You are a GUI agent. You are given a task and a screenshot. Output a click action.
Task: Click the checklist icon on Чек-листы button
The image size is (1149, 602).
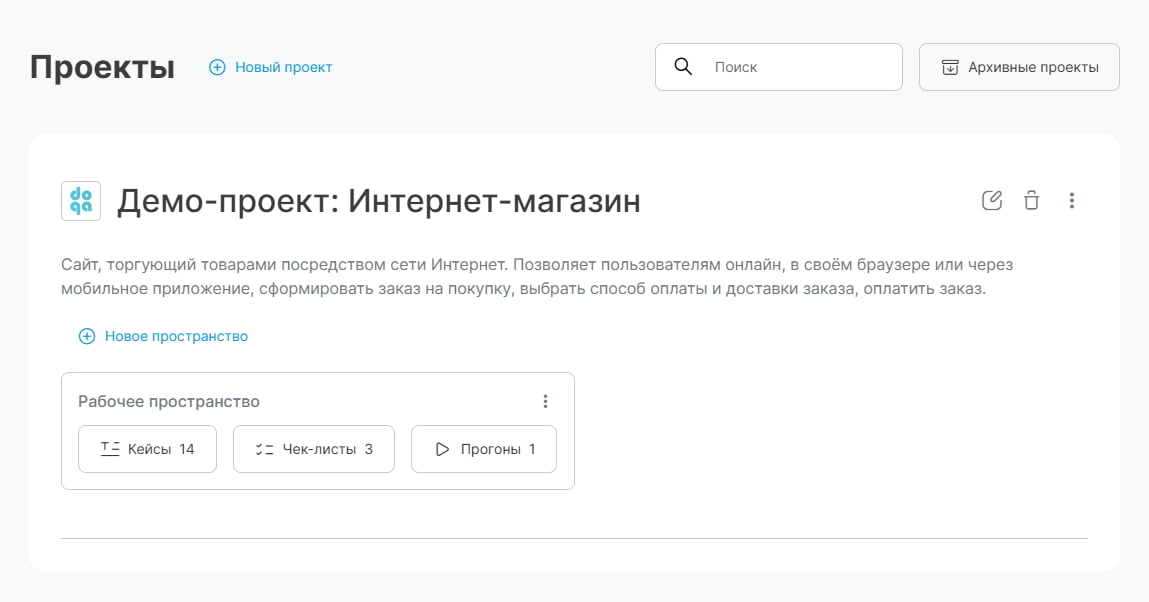pos(264,448)
